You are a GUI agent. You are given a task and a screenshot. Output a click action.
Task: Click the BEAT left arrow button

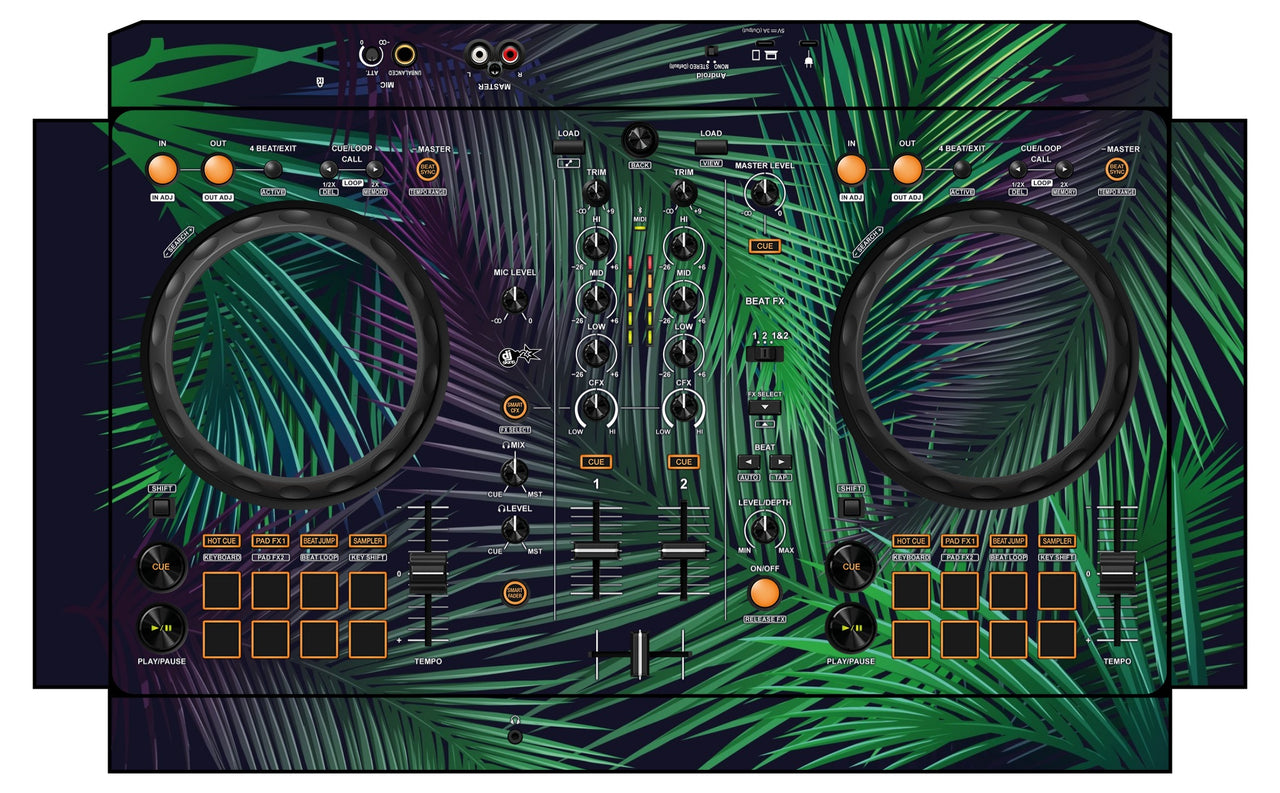749,461
